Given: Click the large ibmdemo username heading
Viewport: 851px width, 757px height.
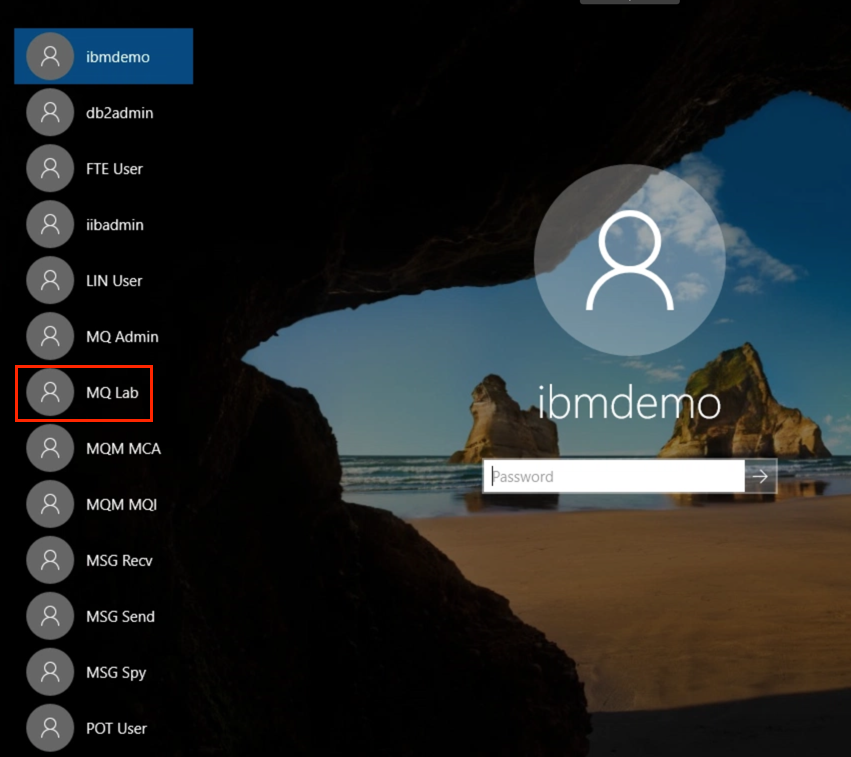Looking at the screenshot, I should [x=629, y=403].
